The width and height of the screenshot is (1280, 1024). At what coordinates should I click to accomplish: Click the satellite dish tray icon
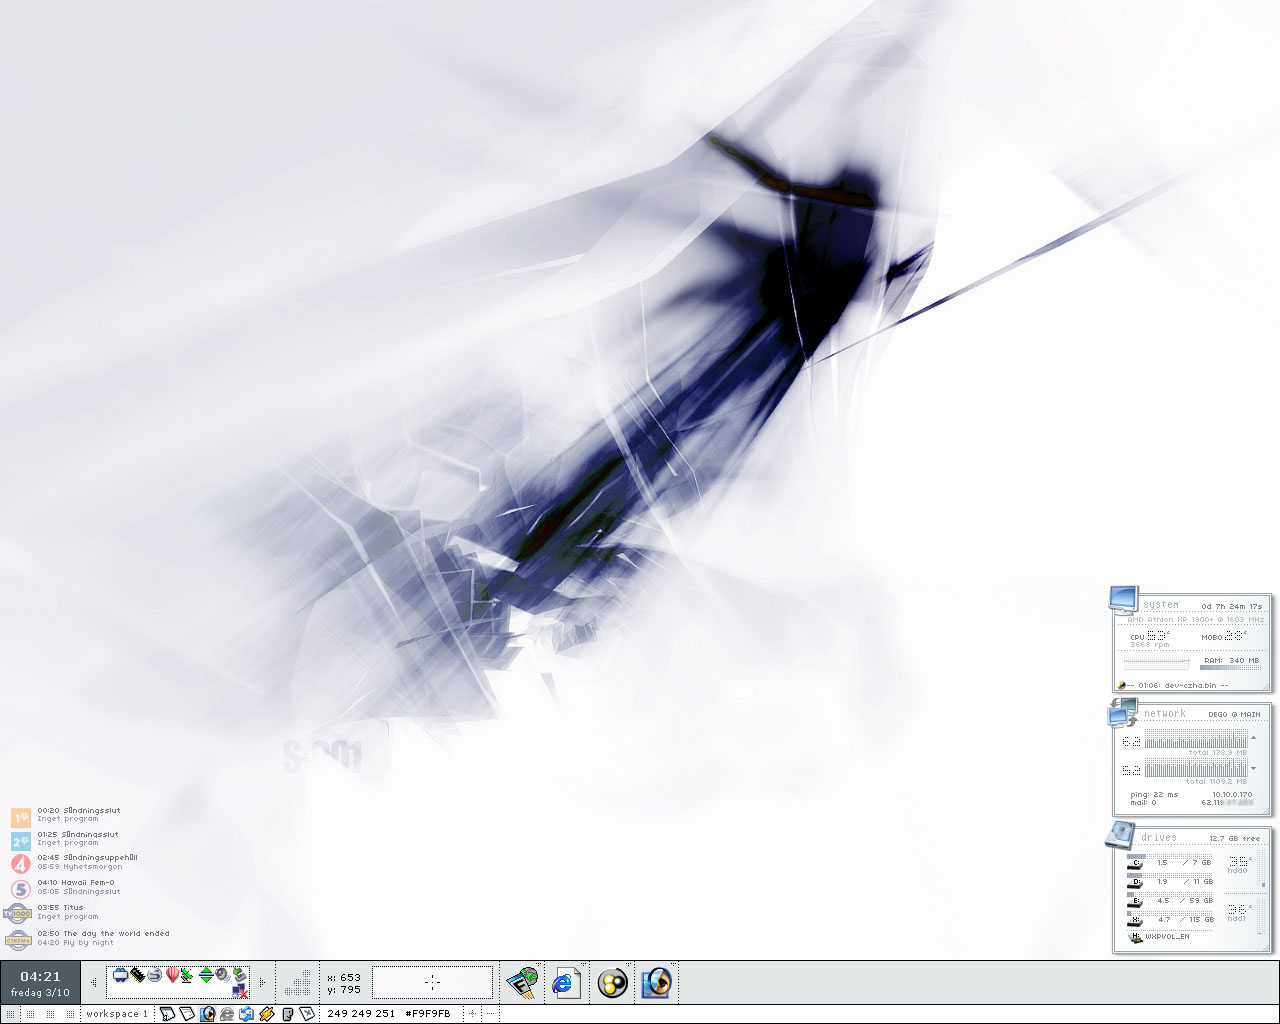(x=186, y=974)
